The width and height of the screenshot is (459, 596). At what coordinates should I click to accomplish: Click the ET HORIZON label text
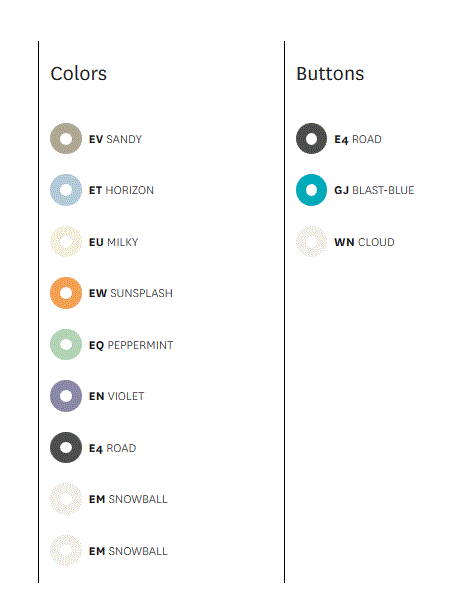click(x=121, y=190)
